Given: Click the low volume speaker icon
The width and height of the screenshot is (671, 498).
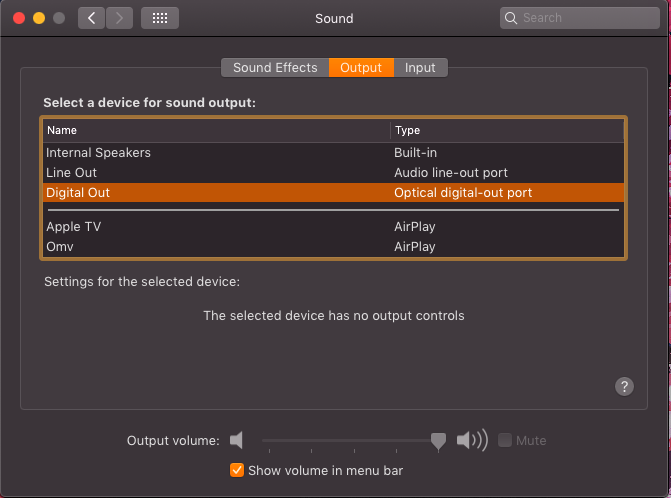Looking at the screenshot, I should (x=236, y=440).
